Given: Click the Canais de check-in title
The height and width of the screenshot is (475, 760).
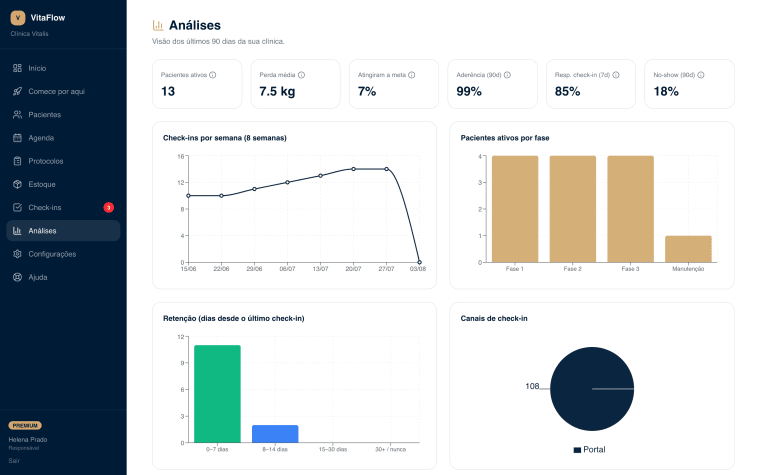Looking at the screenshot, I should click(494, 318).
